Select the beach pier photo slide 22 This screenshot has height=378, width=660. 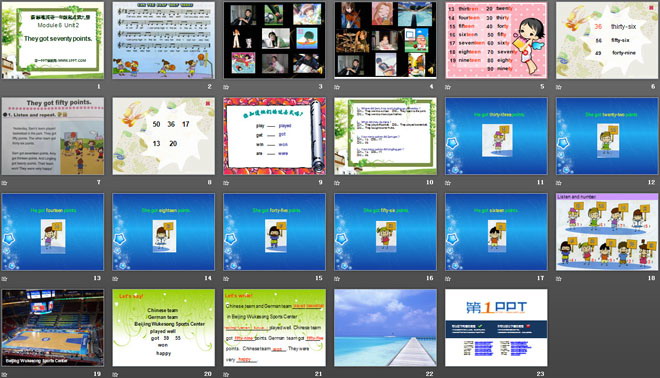(x=385, y=327)
